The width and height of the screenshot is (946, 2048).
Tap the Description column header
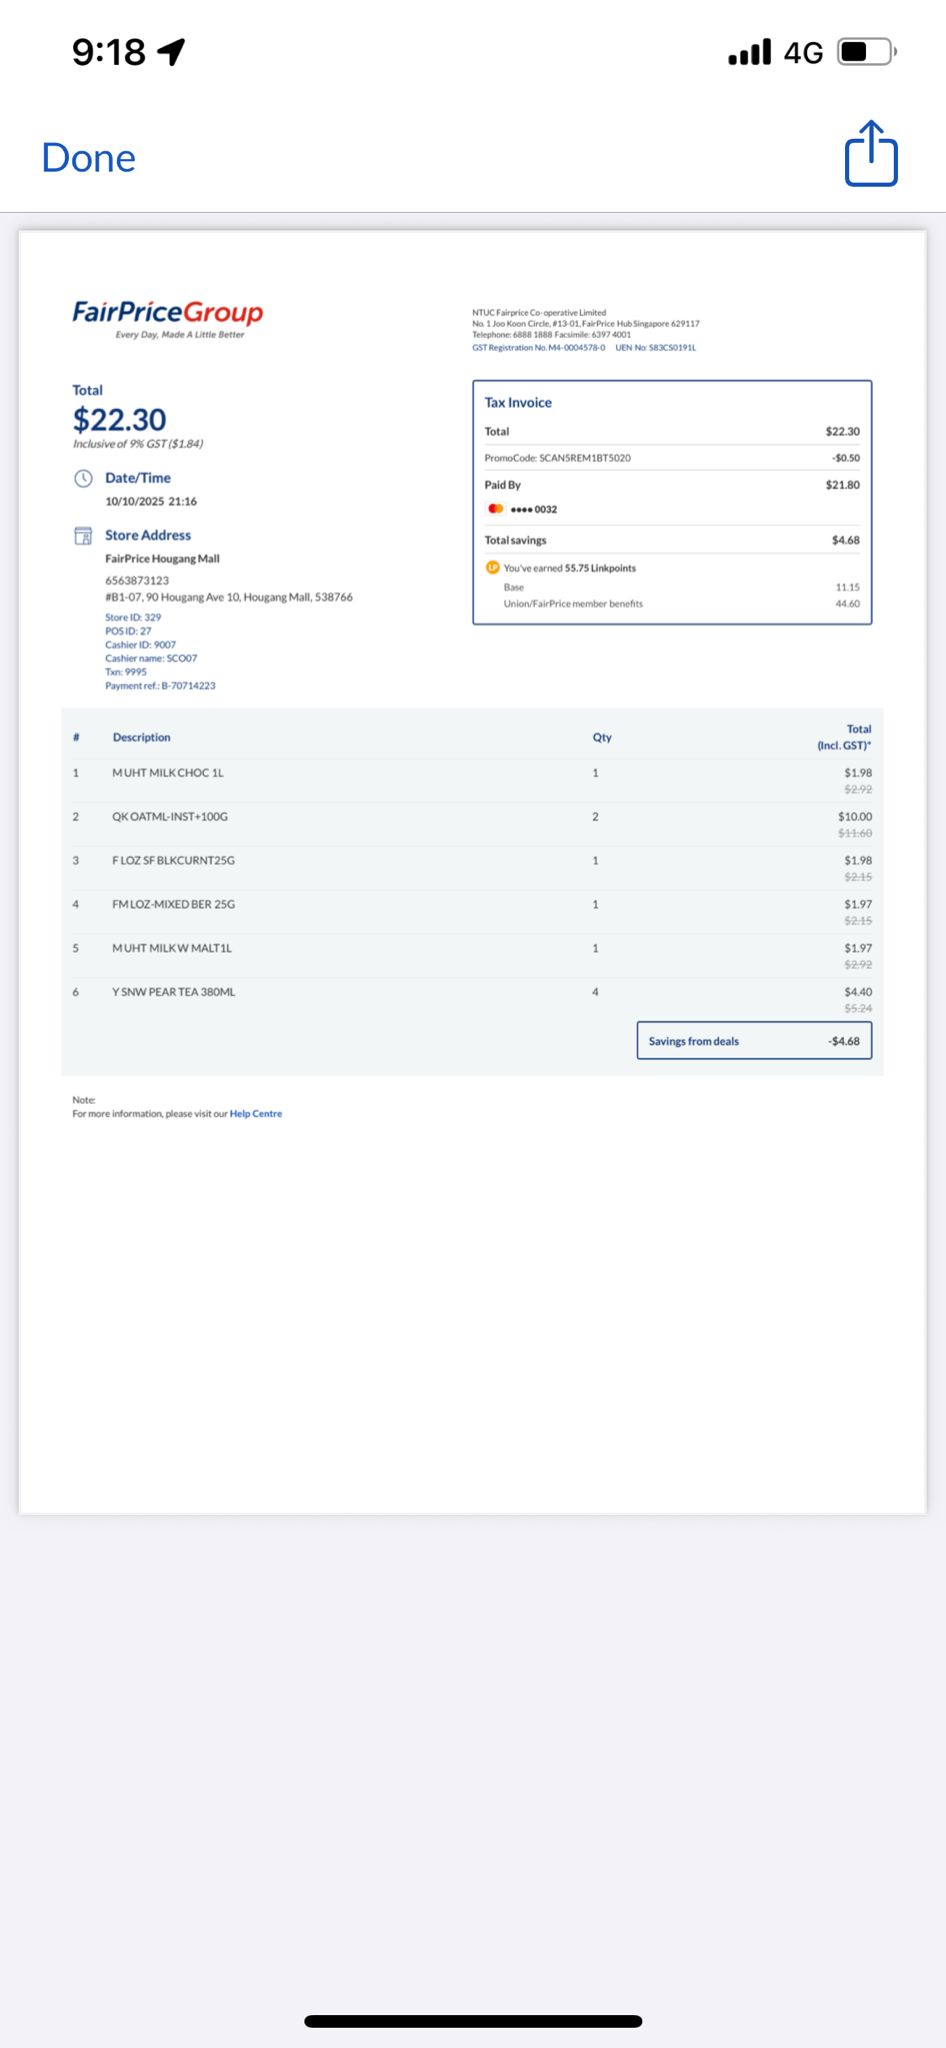pos(141,737)
